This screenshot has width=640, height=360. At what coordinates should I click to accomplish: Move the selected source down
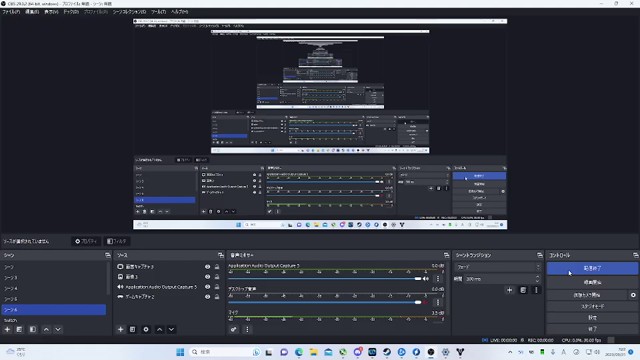click(x=171, y=329)
